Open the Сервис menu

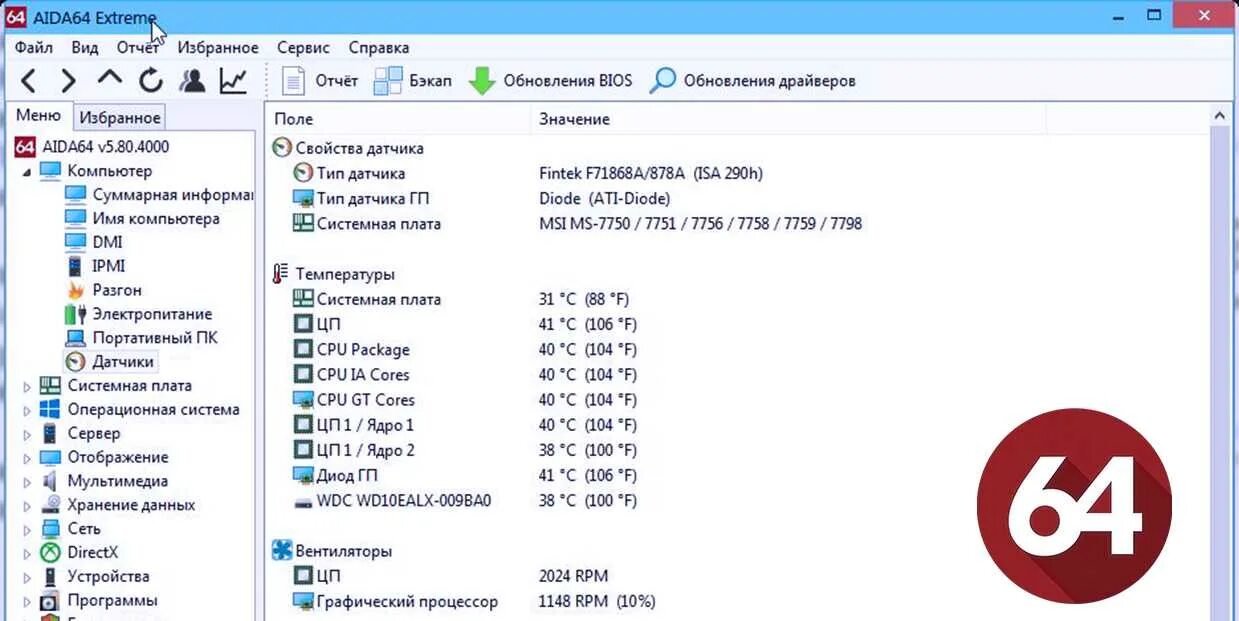coord(303,47)
